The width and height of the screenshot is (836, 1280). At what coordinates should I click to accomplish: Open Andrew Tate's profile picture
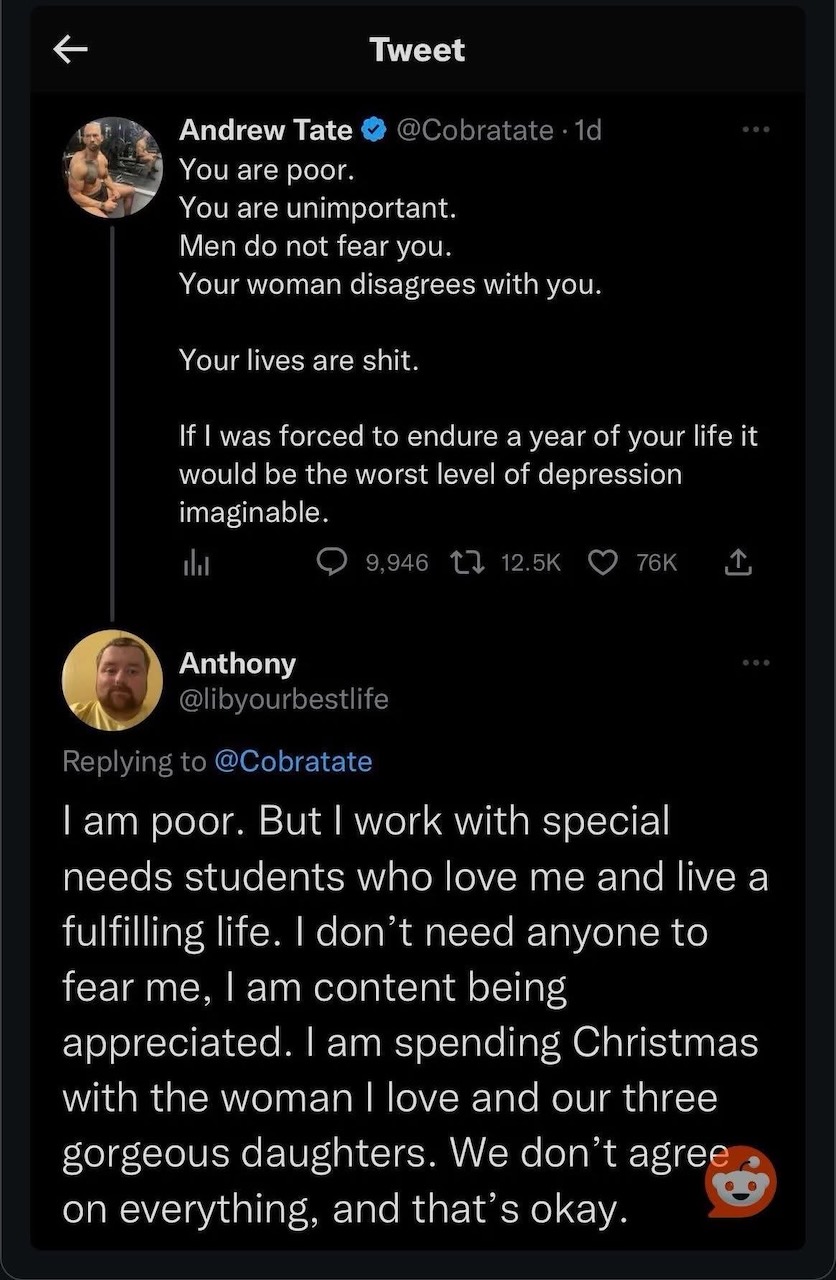click(x=112, y=168)
